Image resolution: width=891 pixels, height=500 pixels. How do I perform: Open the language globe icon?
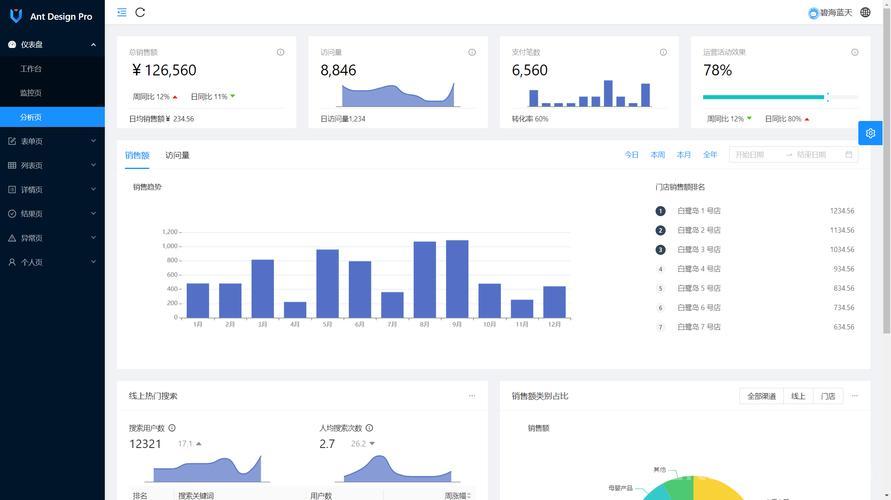pyautogui.click(x=865, y=12)
